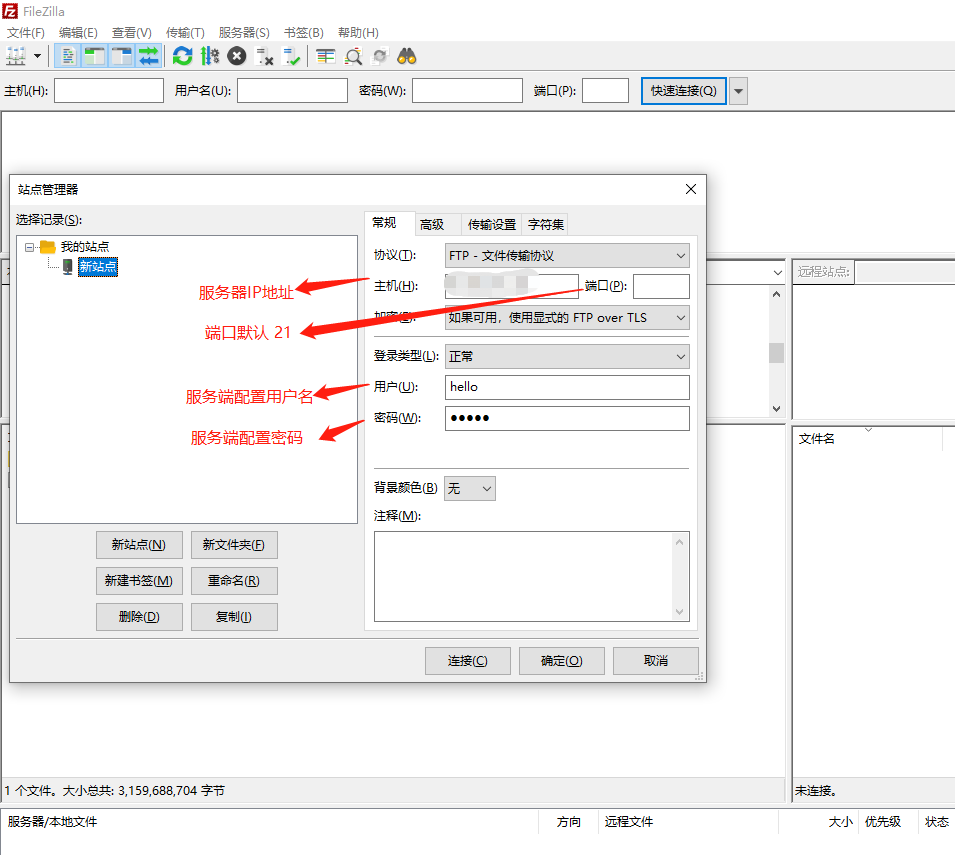
Task: Open the encryption FTP over TLS dropdown
Action: 567,318
